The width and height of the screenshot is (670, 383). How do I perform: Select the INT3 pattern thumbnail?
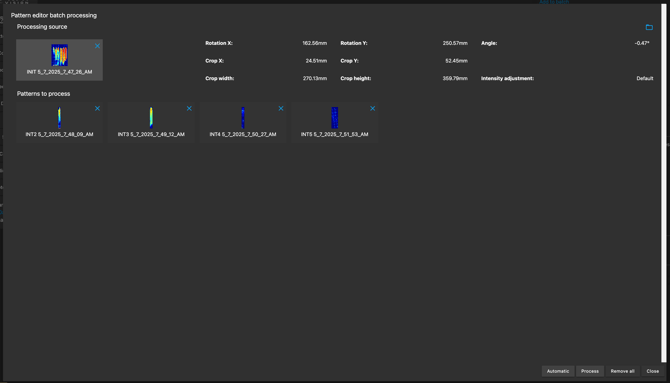pyautogui.click(x=151, y=118)
